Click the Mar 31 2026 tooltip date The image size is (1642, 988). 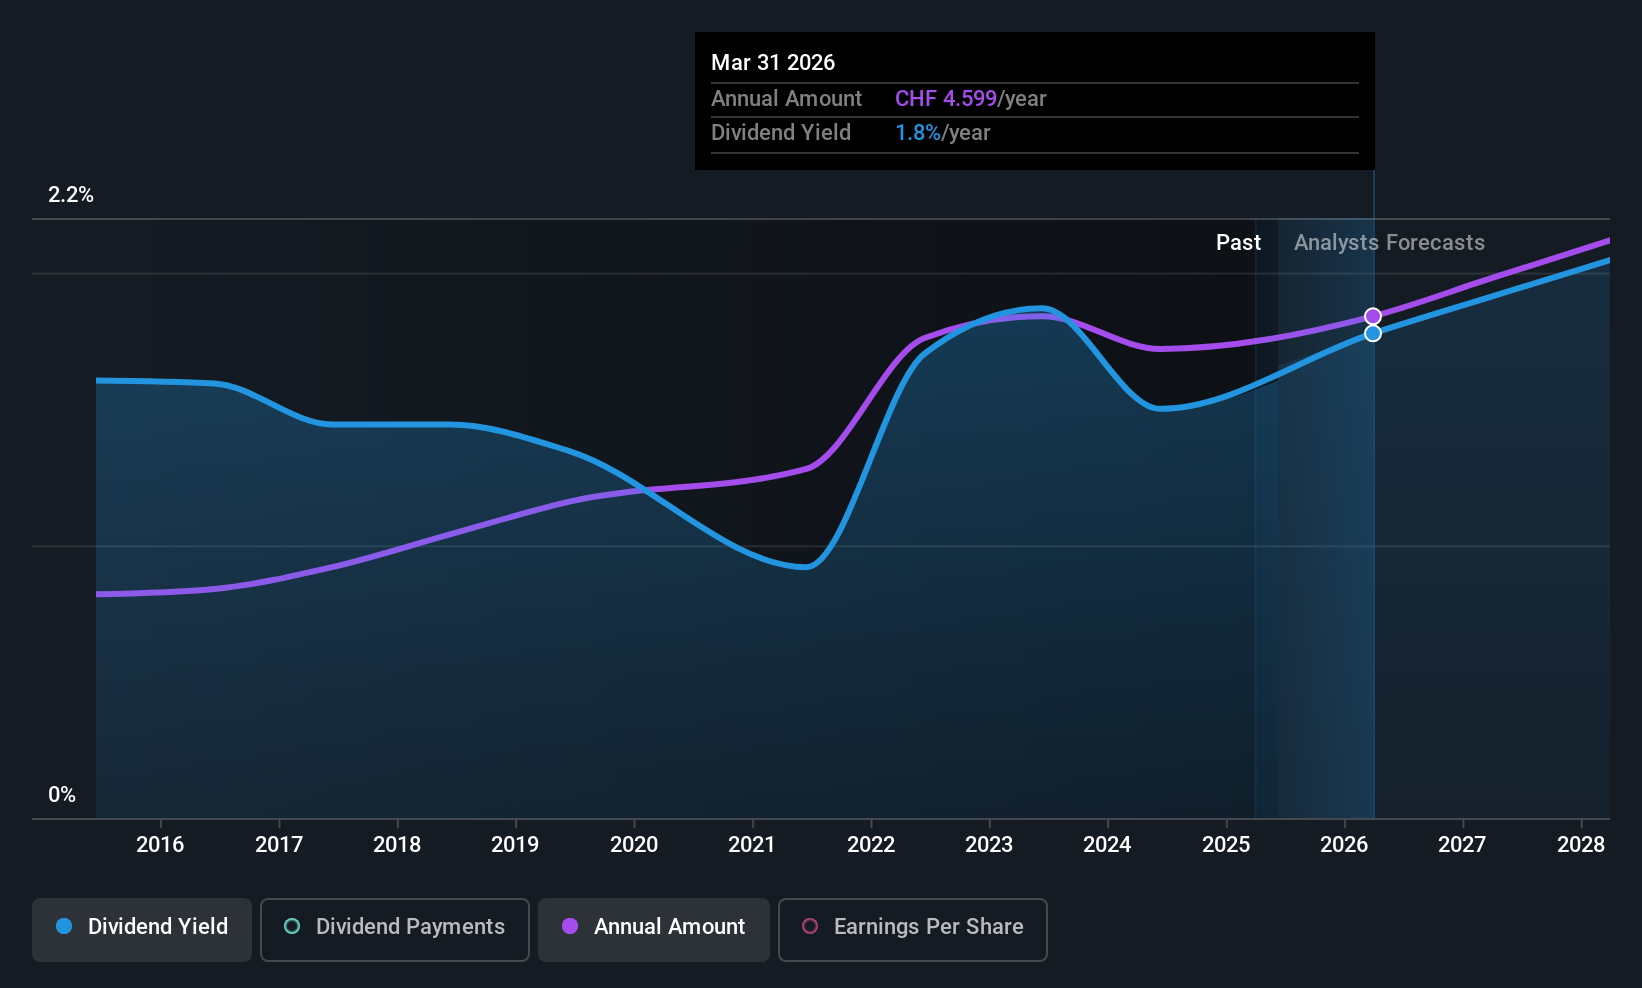pyautogui.click(x=773, y=62)
